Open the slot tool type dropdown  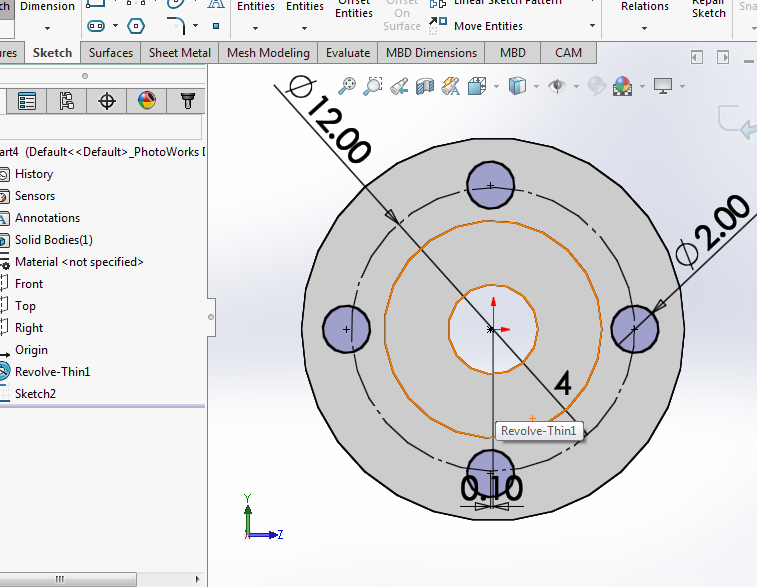point(115,26)
